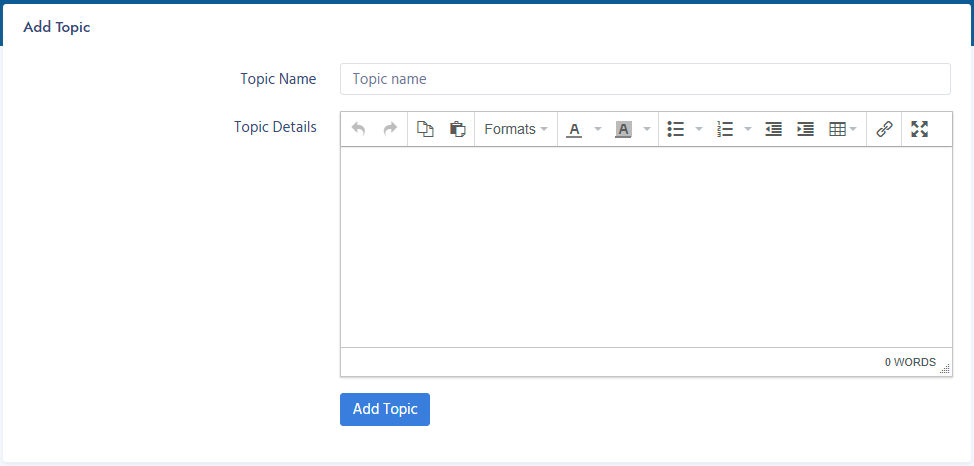The image size is (974, 466).
Task: Click the Redo arrow icon
Action: pos(390,129)
